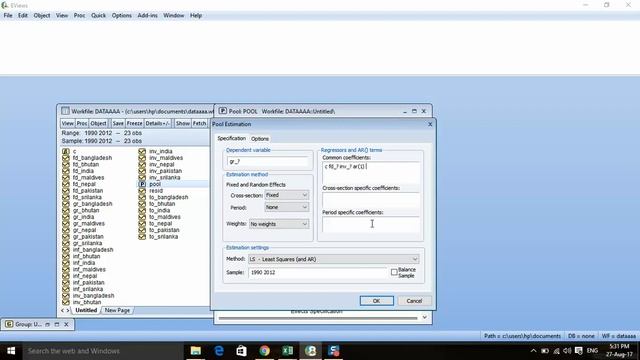Open the File menu
This screenshot has height=360, width=640.
[8, 16]
